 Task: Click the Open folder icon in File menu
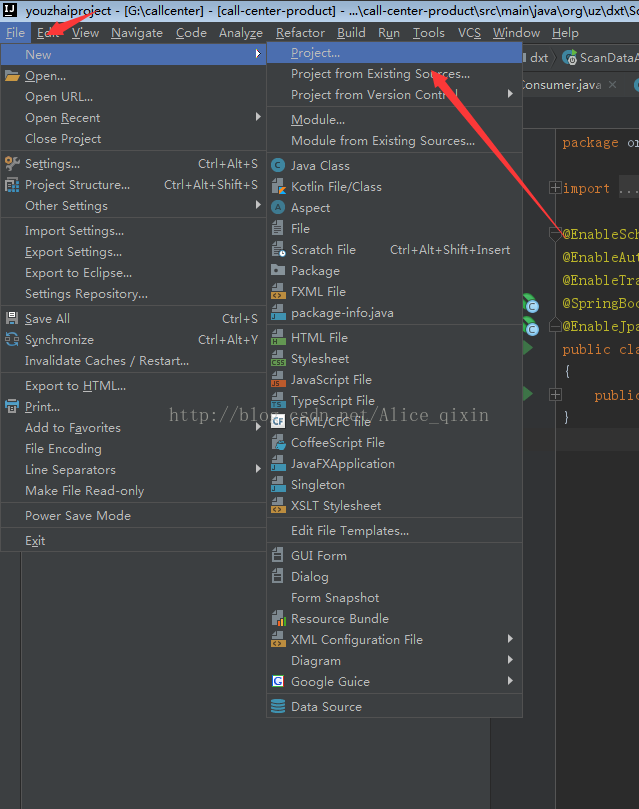(12, 76)
